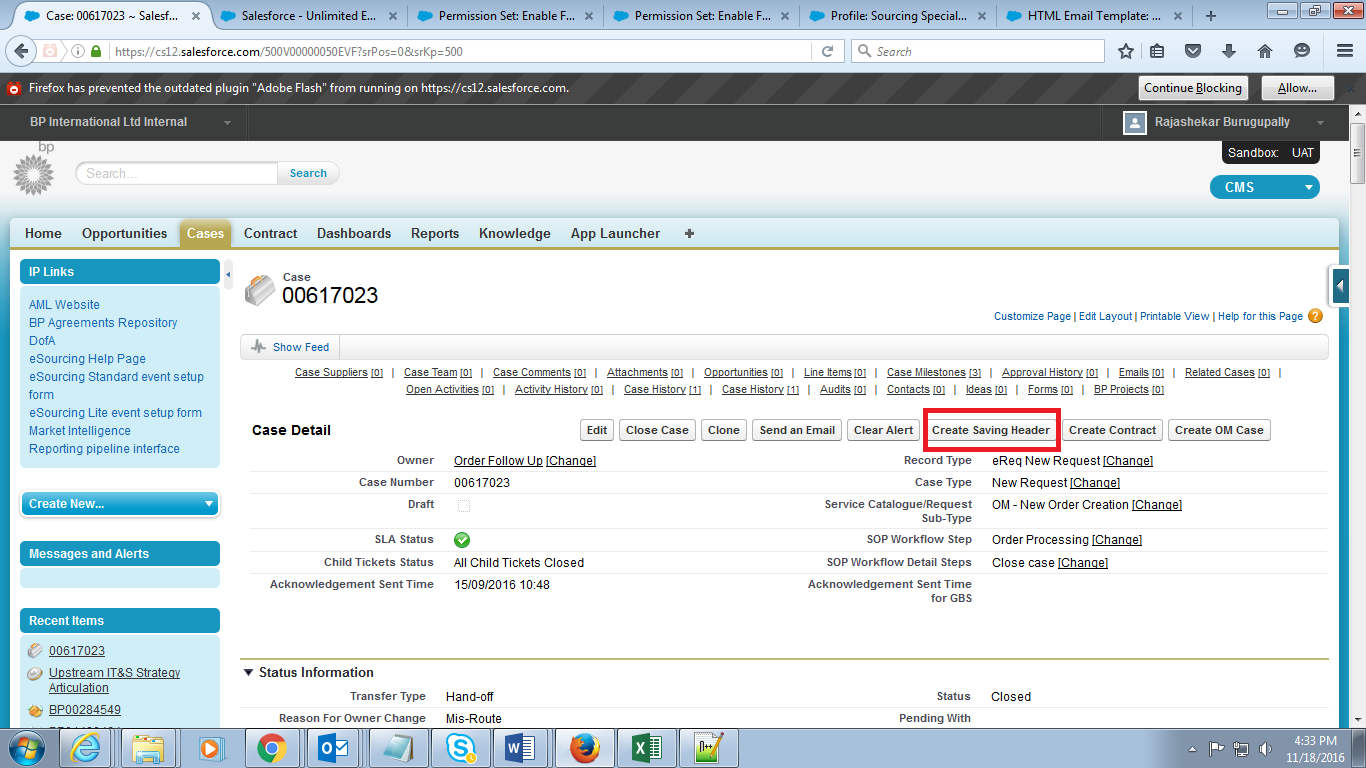Reload the page with the refresh icon
This screenshot has width=1366, height=768.
tap(828, 51)
